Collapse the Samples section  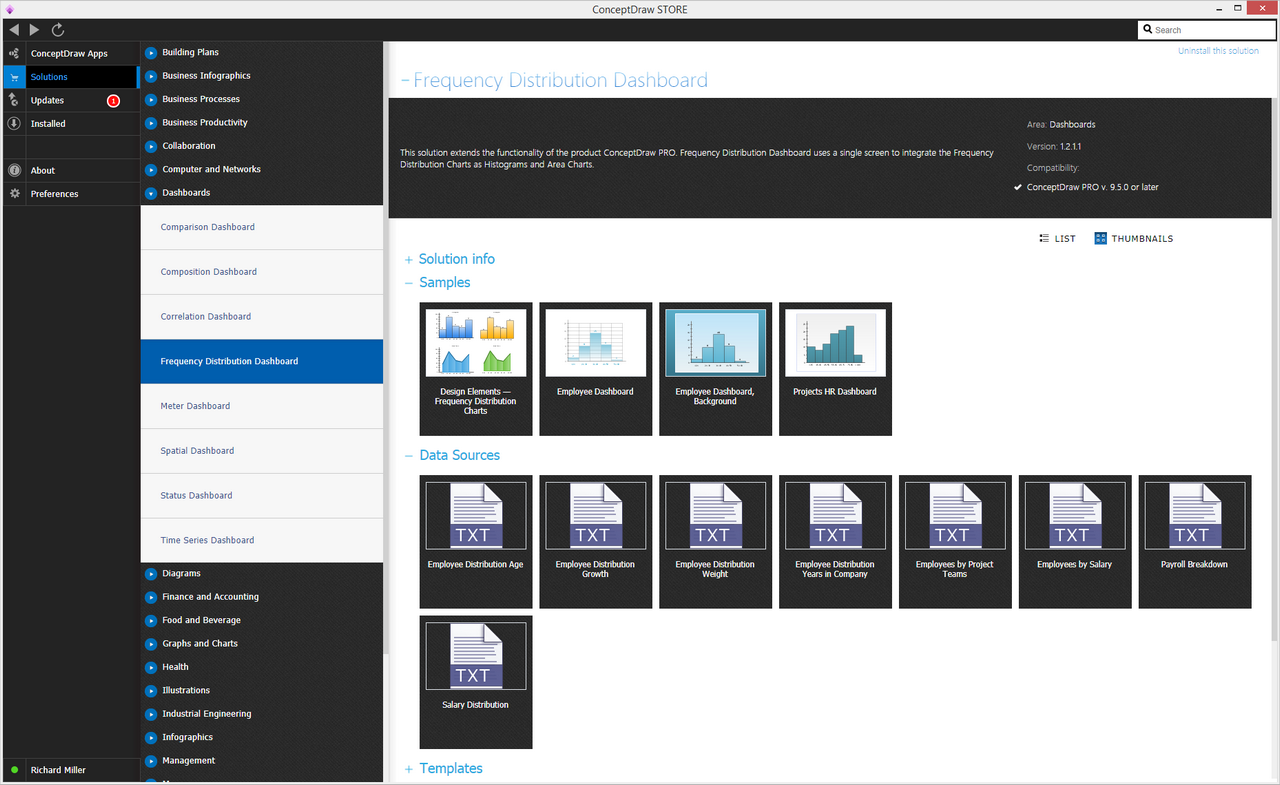click(444, 283)
